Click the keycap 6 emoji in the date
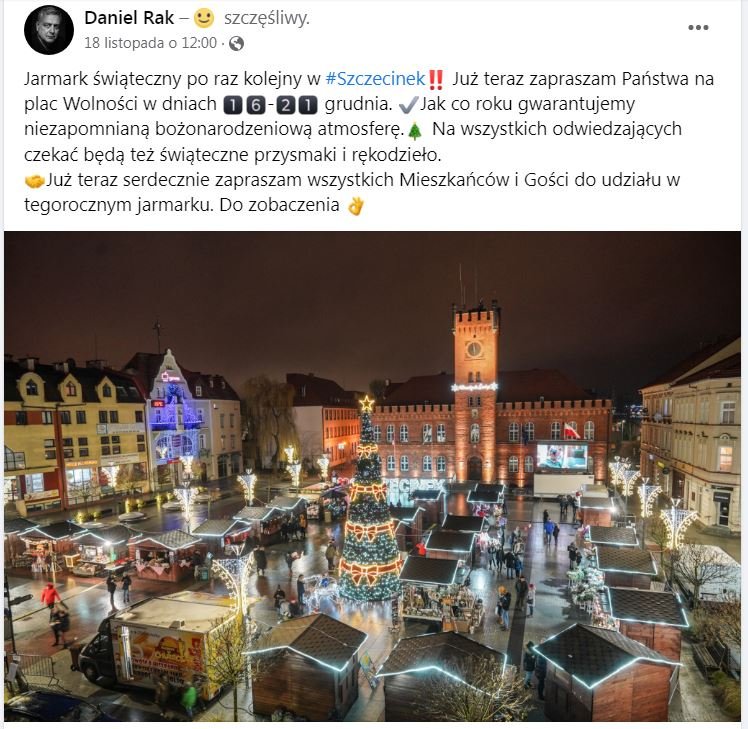748x729 pixels. tap(255, 105)
